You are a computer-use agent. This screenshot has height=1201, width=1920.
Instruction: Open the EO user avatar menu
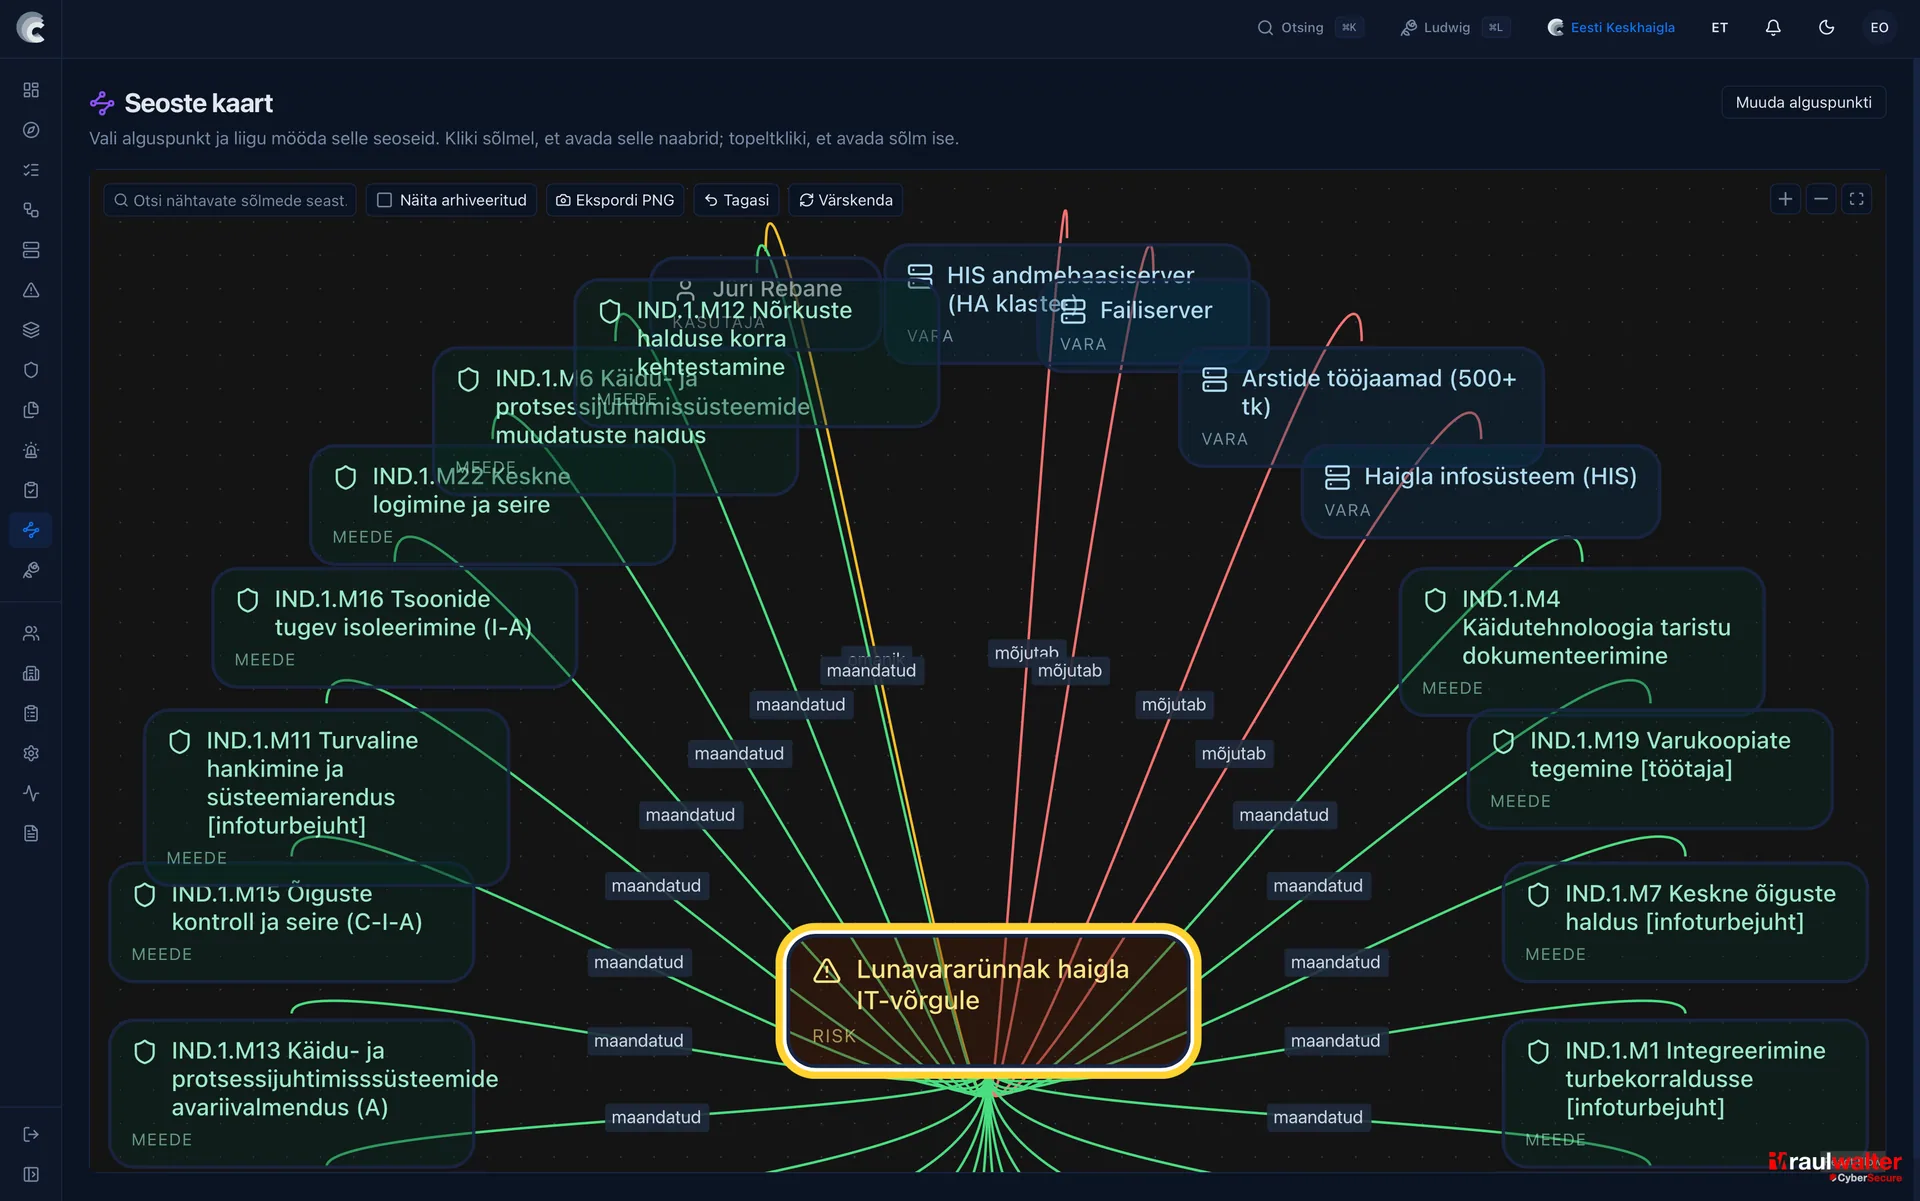1879,28
